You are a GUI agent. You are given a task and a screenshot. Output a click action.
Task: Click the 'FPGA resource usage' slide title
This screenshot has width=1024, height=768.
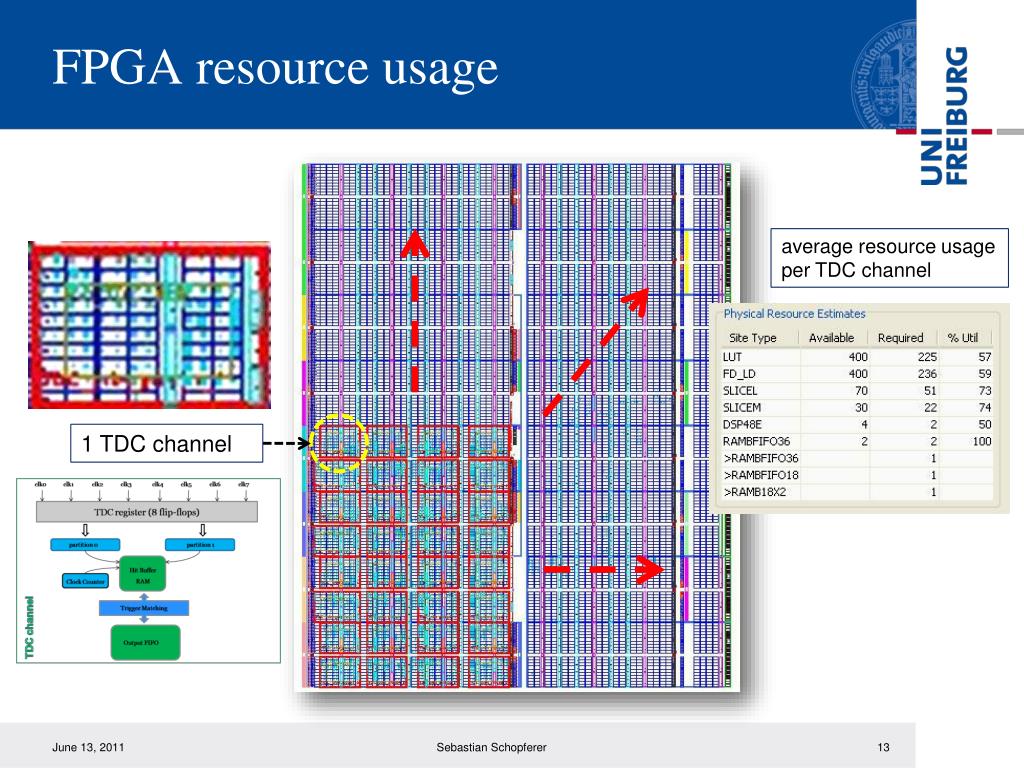coord(275,68)
